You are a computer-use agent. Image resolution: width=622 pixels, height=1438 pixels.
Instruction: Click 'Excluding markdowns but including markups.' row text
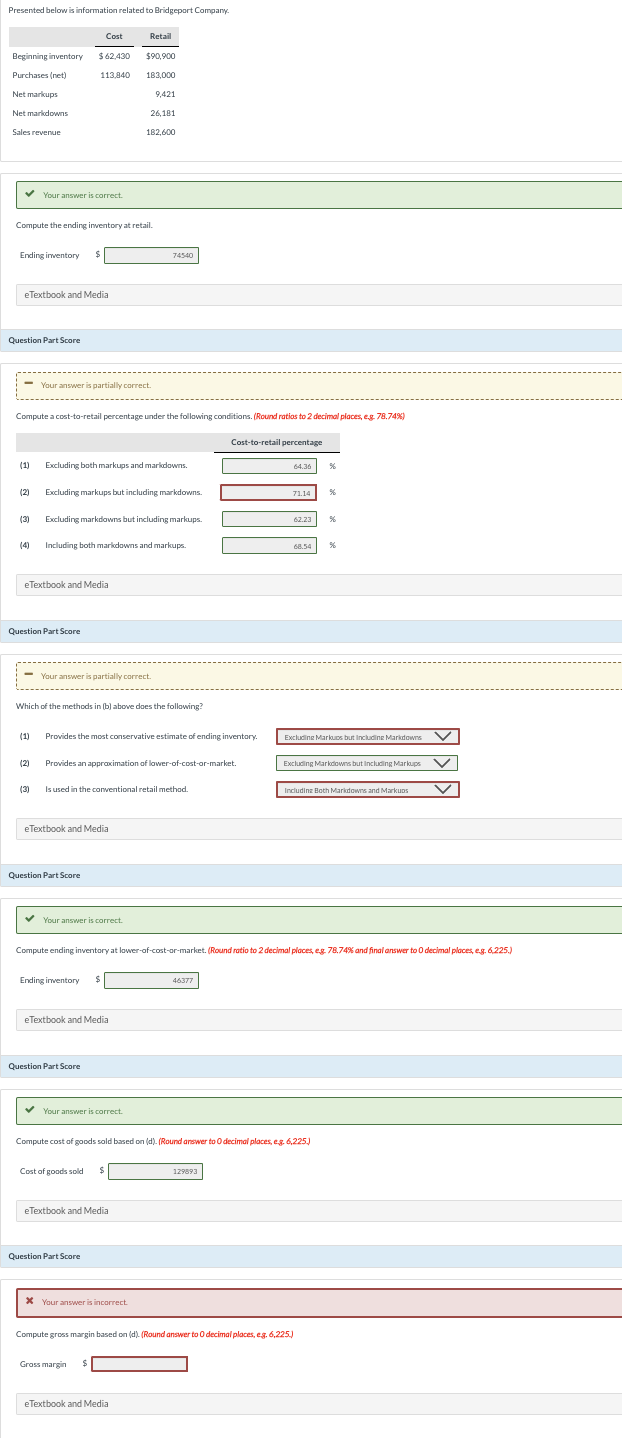[x=124, y=519]
